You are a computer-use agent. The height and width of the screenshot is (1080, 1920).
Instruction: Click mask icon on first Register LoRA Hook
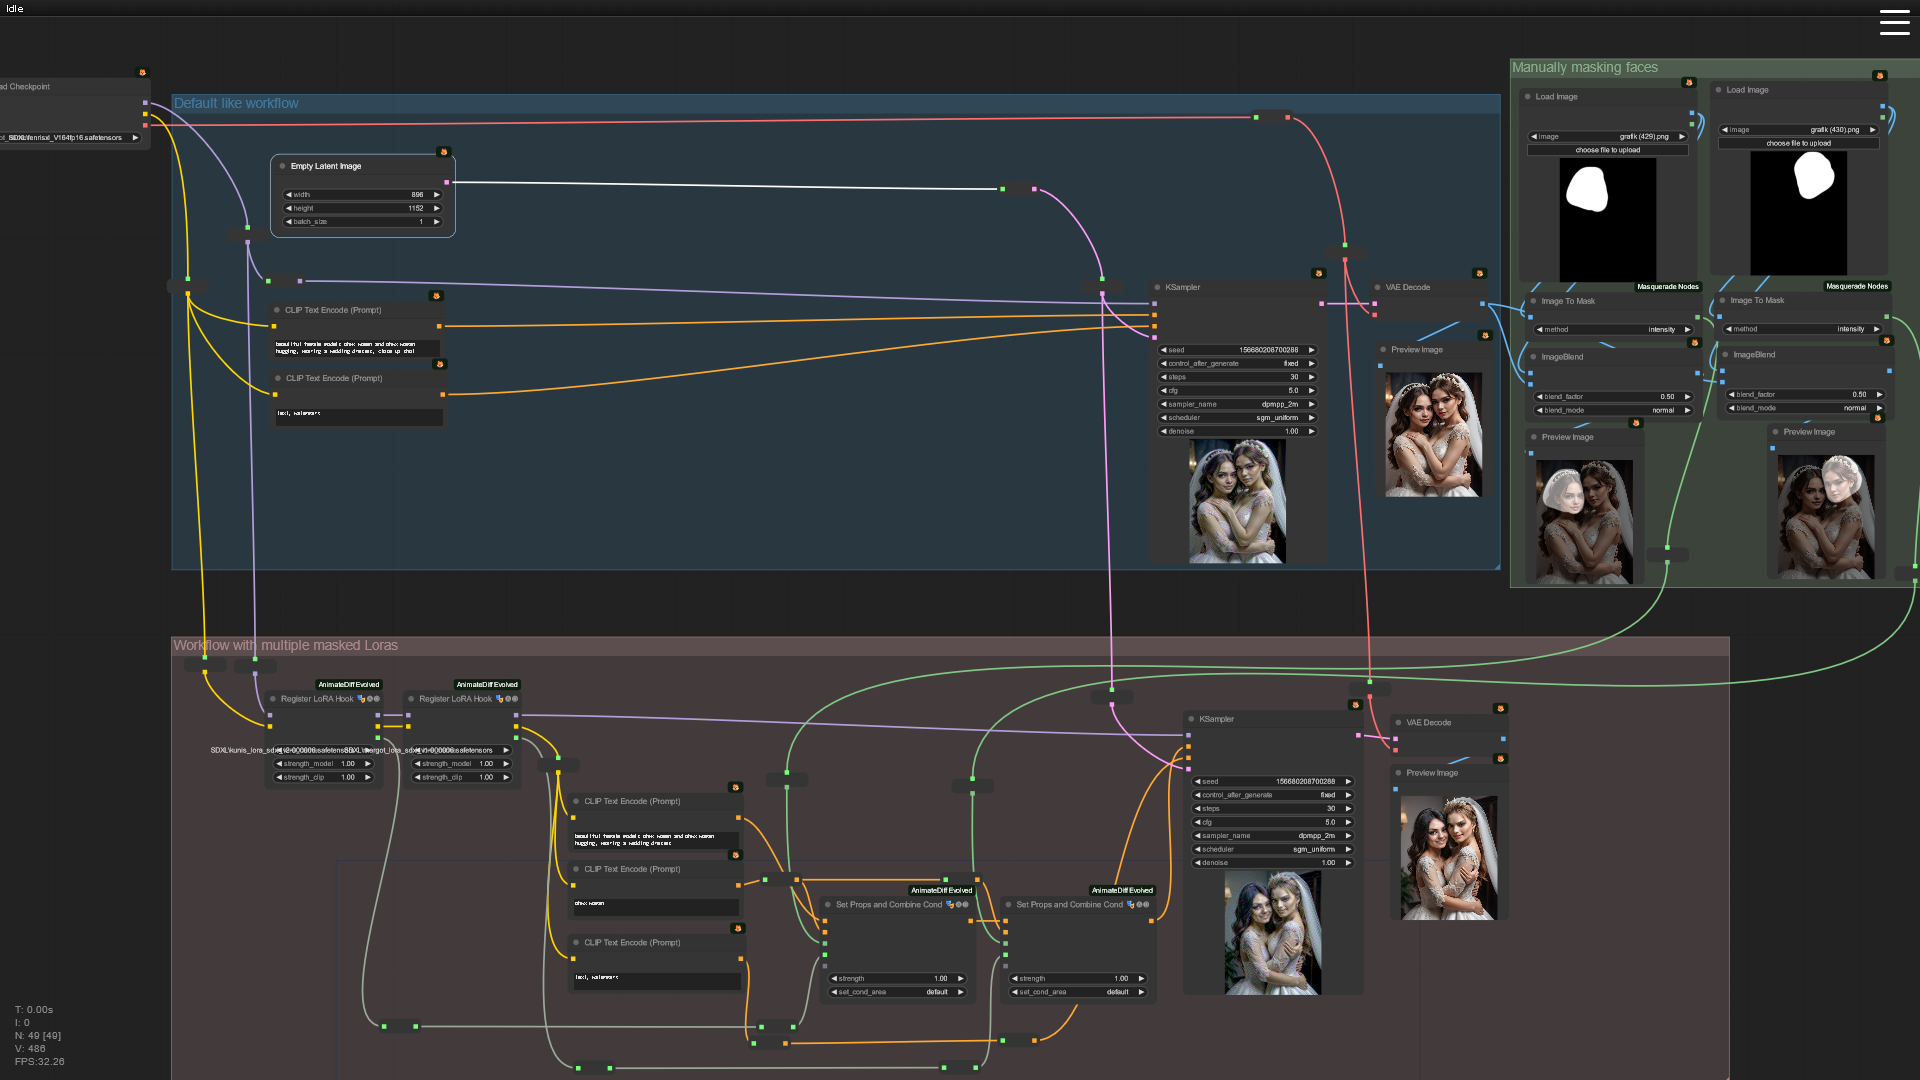(x=361, y=699)
